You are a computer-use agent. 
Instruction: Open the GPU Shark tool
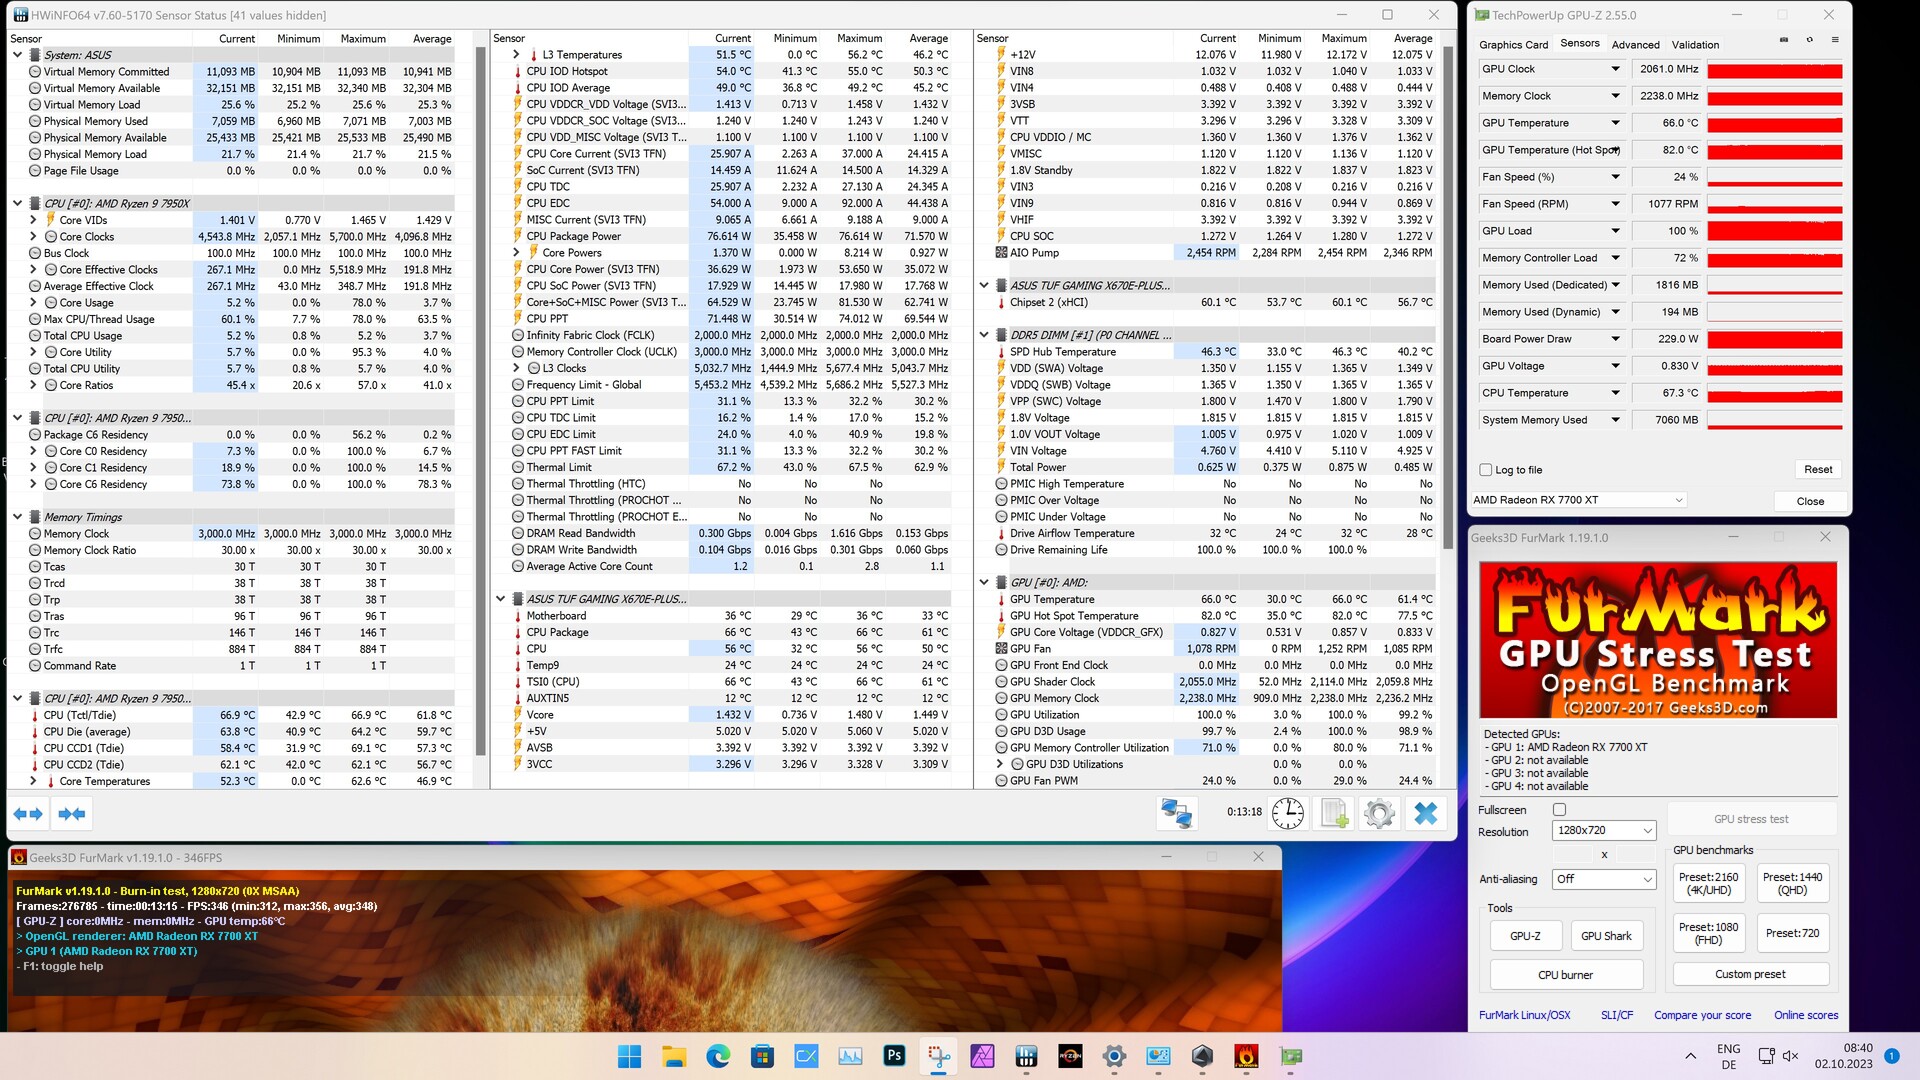coord(1606,937)
